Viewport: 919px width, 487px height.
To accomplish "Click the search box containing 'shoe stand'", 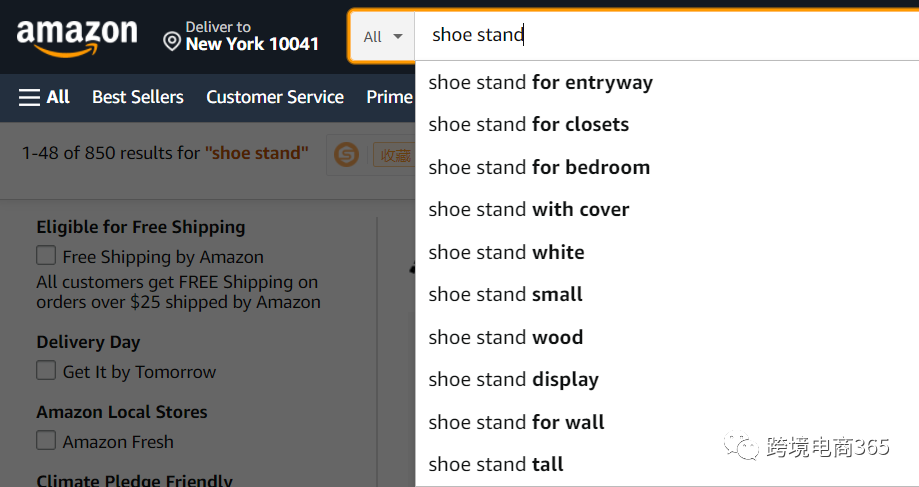I will 660,35.
